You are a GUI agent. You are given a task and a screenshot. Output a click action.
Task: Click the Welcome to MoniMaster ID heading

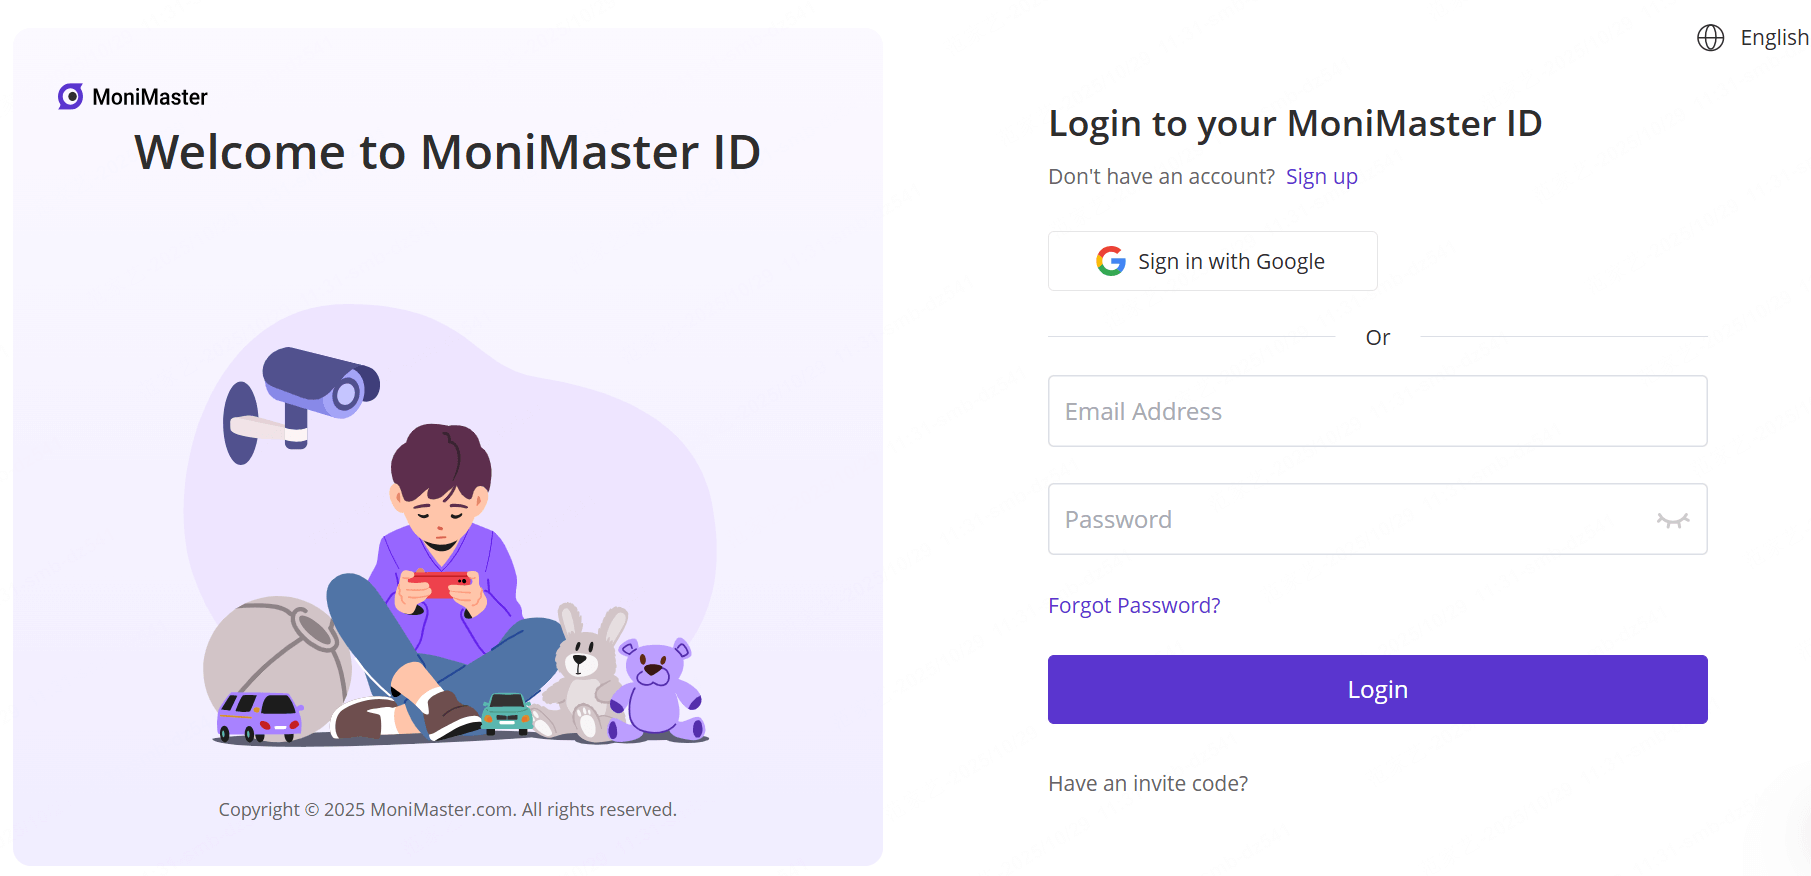pos(447,153)
